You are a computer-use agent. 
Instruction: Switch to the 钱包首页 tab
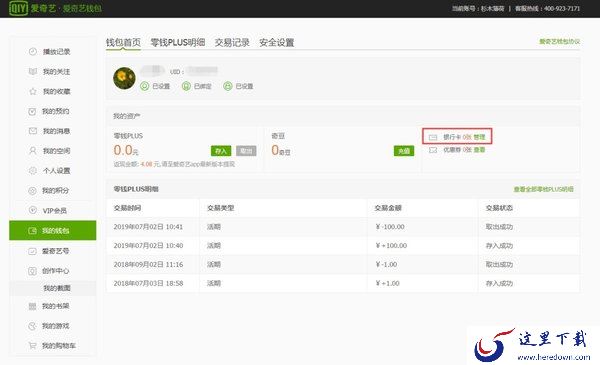click(x=123, y=42)
